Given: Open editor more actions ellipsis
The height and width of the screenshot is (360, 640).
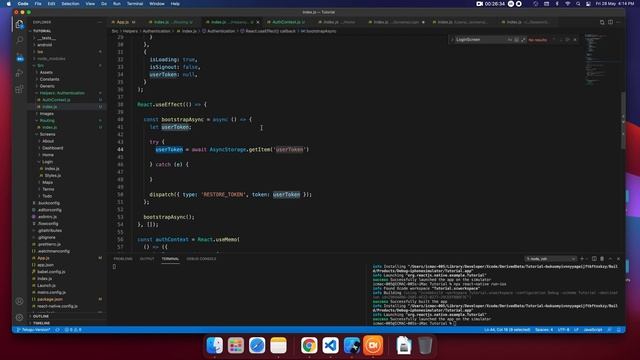Looking at the screenshot, I should coord(619,22).
